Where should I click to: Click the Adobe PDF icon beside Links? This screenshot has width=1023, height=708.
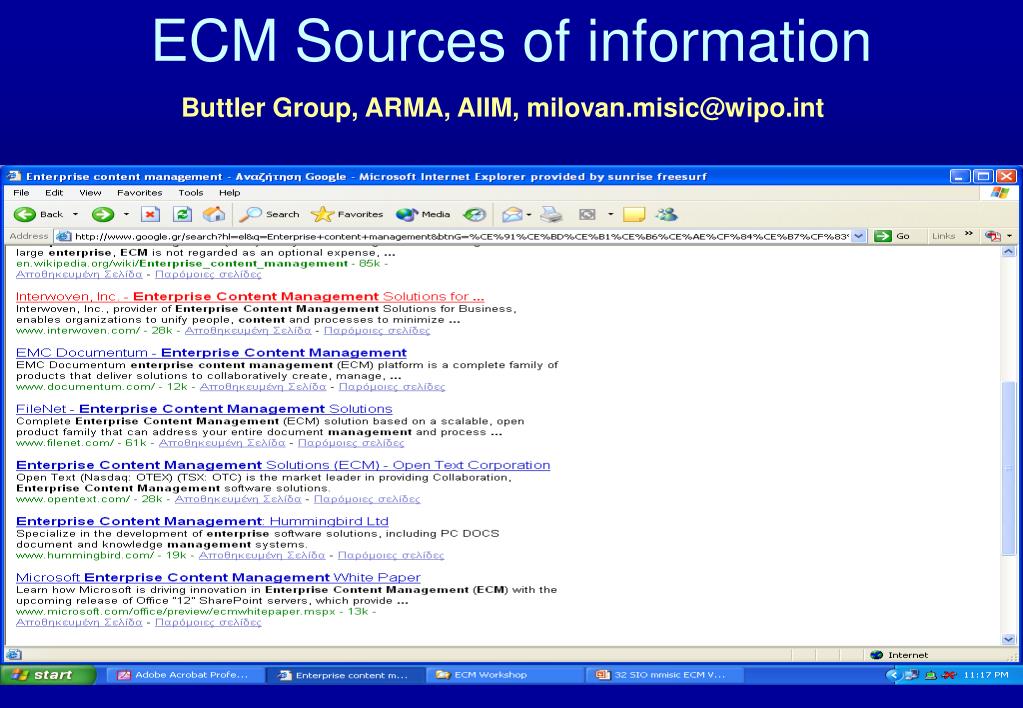click(993, 236)
